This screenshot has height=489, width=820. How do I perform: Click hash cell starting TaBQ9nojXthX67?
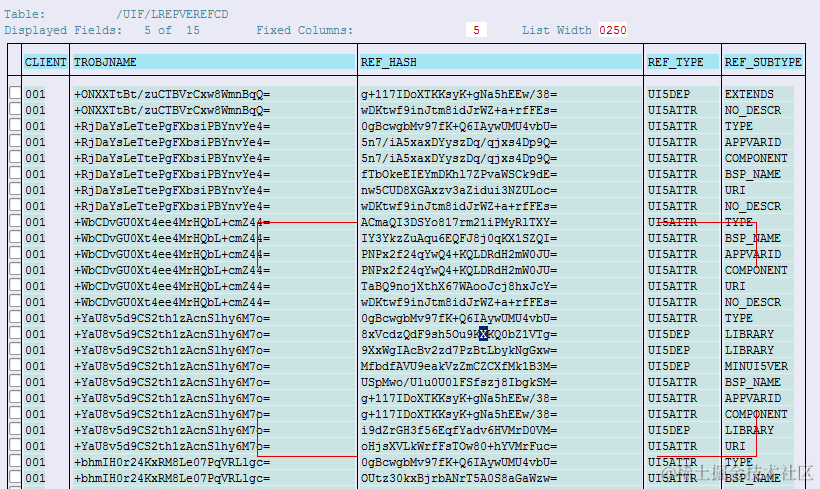[x=459, y=286]
